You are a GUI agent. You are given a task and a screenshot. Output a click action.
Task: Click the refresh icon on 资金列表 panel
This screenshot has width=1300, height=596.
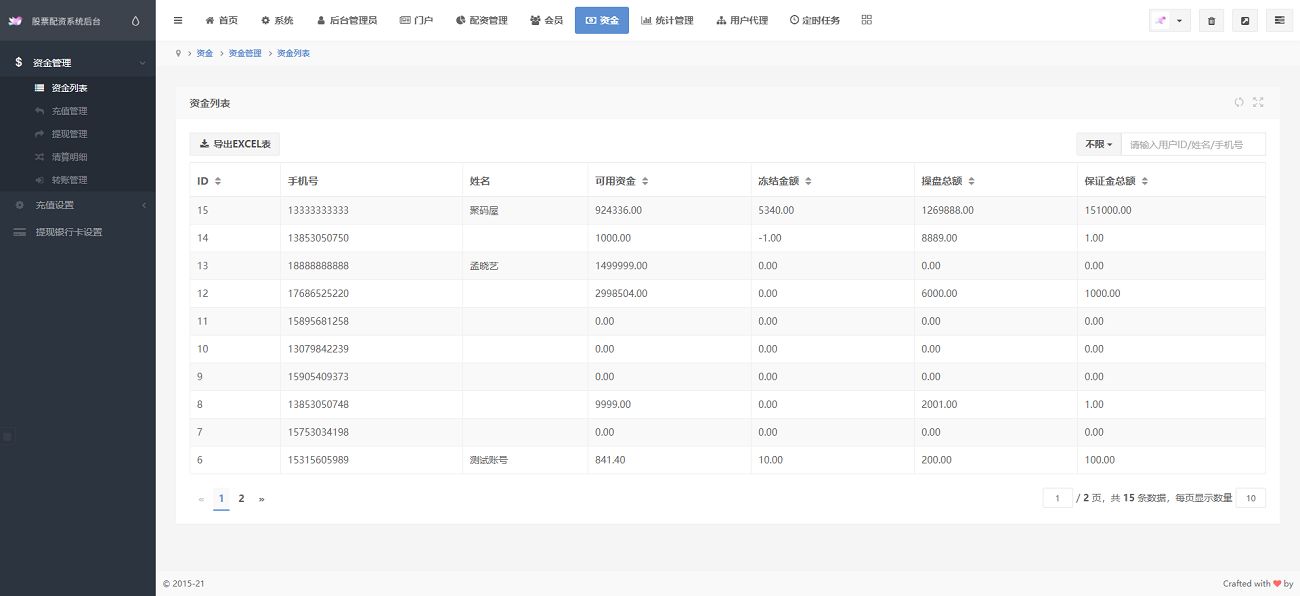pyautogui.click(x=1239, y=102)
